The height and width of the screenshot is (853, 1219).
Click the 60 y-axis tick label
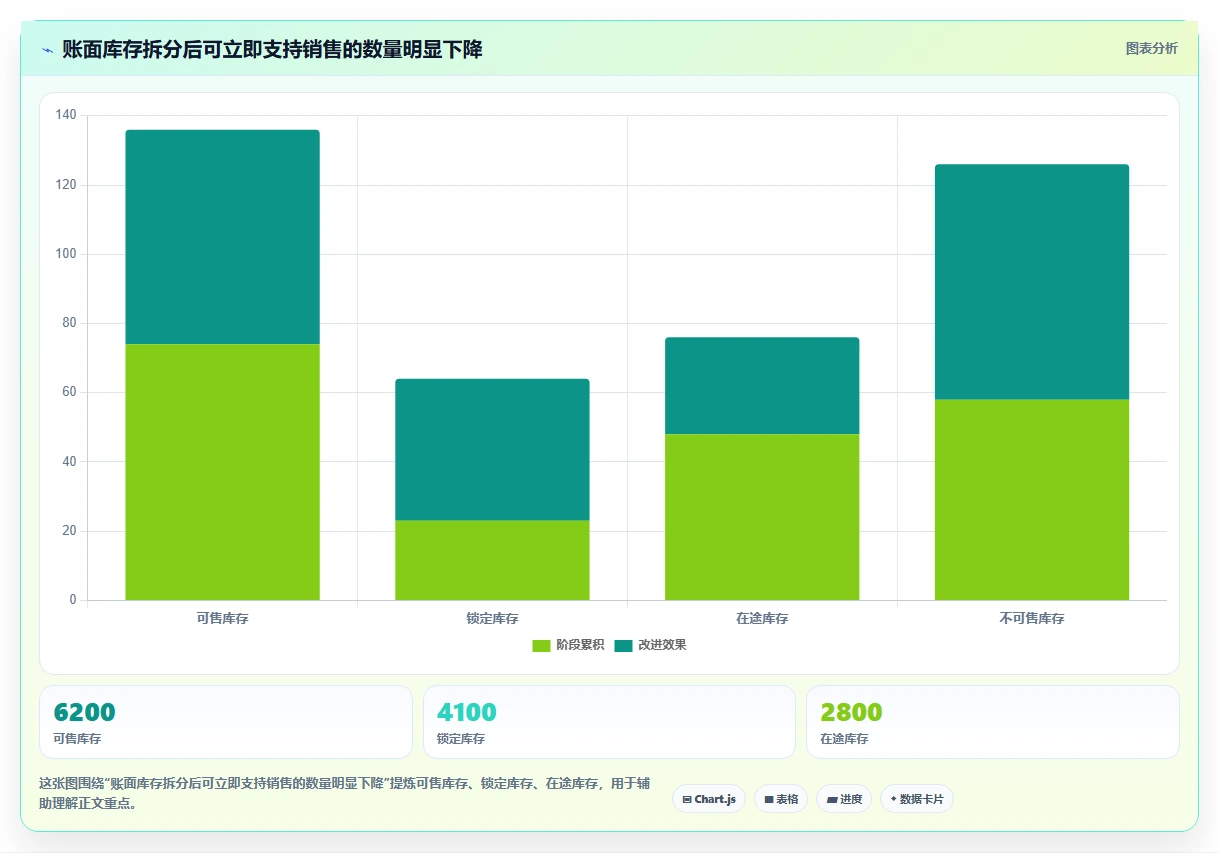(70, 392)
